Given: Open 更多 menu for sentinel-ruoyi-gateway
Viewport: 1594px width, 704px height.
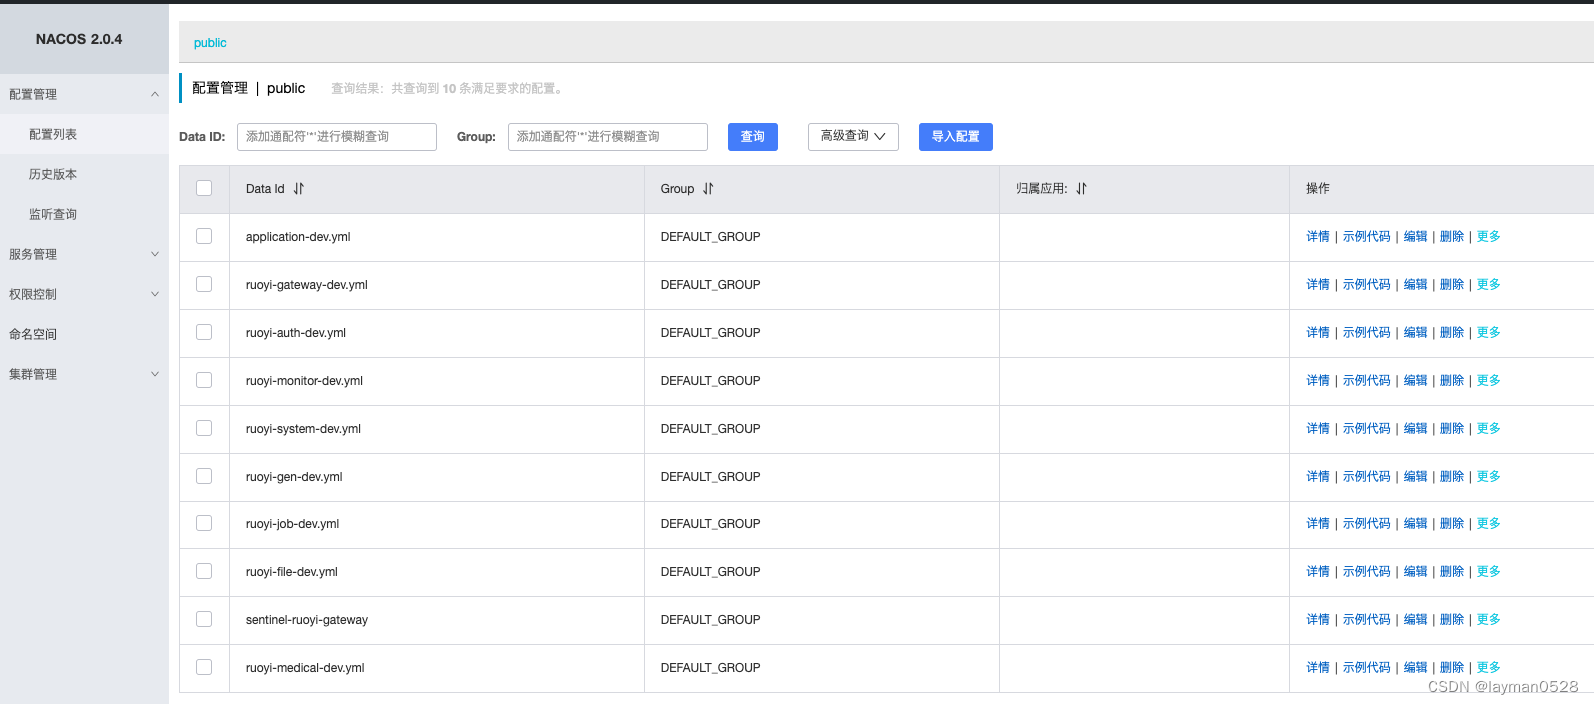Looking at the screenshot, I should [1489, 620].
